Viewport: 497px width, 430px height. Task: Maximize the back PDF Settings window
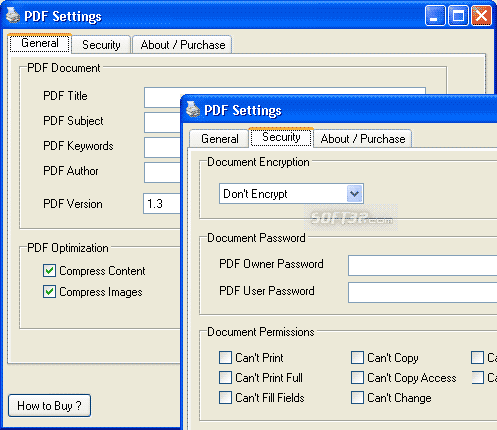[458, 16]
